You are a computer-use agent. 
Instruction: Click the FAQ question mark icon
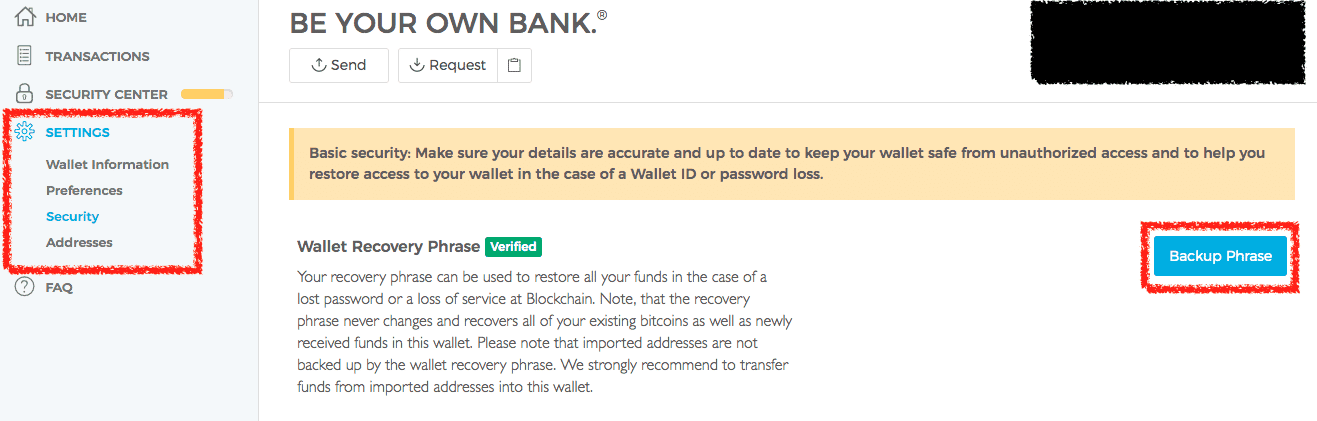pyautogui.click(x=26, y=287)
